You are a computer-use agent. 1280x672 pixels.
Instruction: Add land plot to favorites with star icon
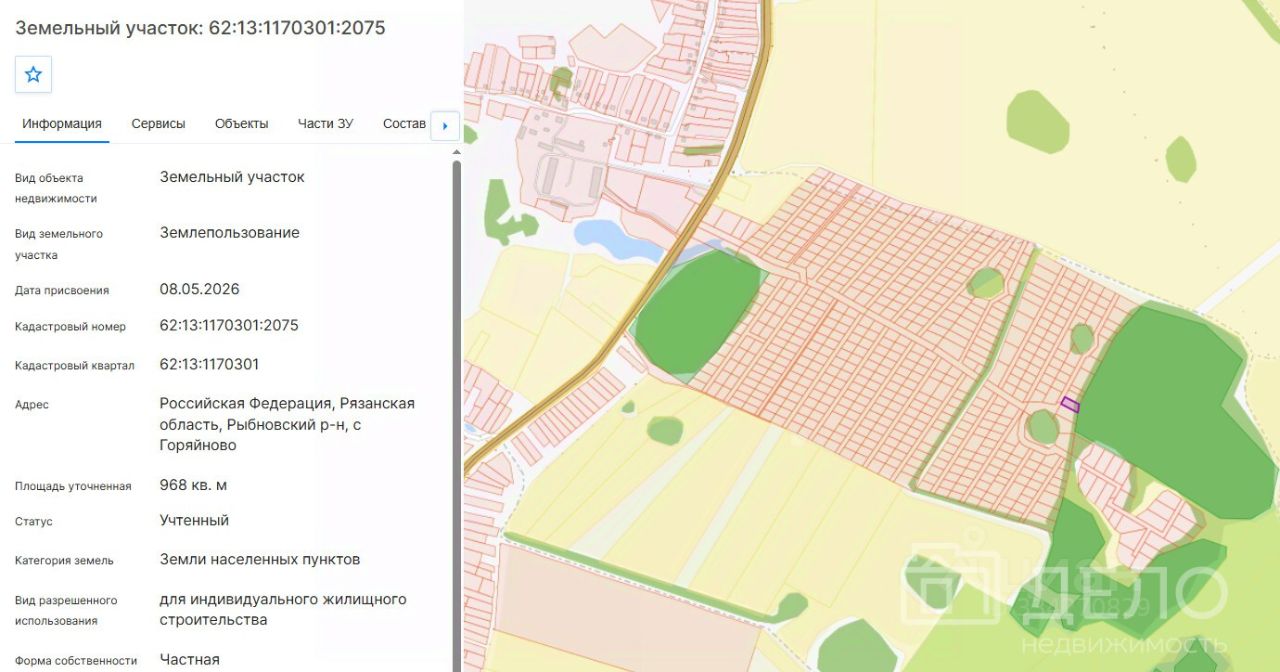pos(33,74)
